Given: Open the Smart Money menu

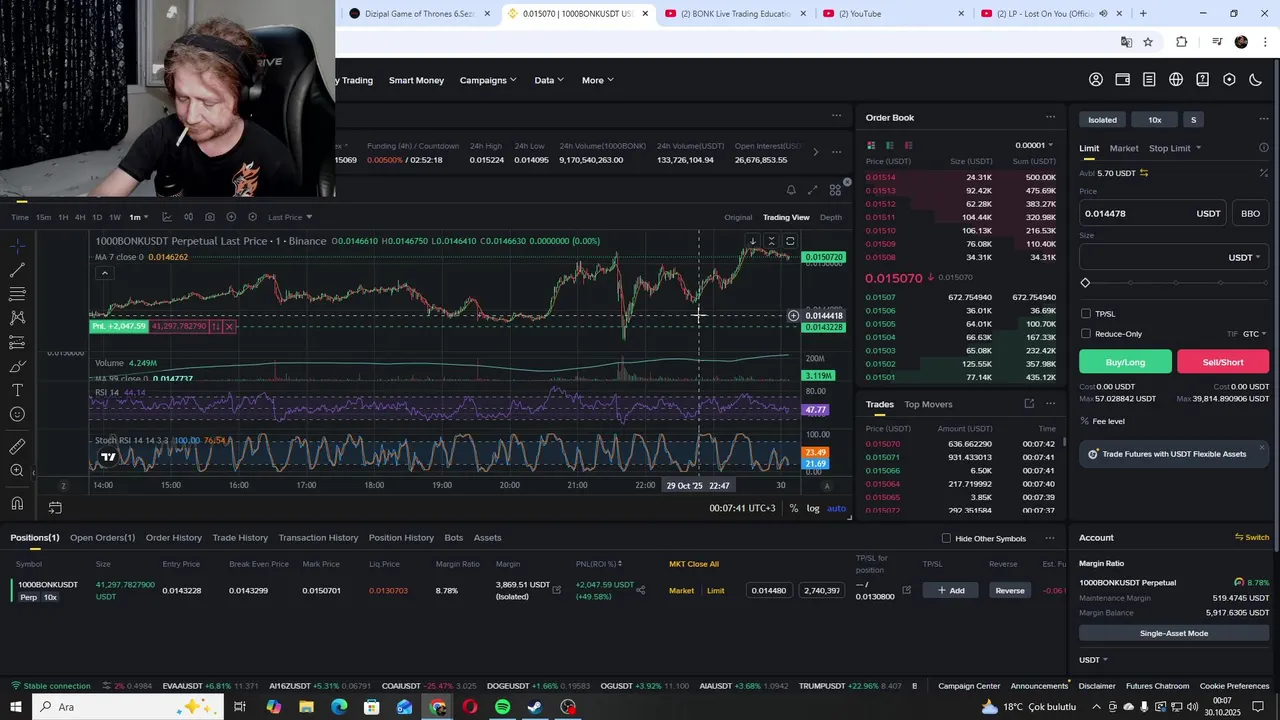Looking at the screenshot, I should coord(416,80).
